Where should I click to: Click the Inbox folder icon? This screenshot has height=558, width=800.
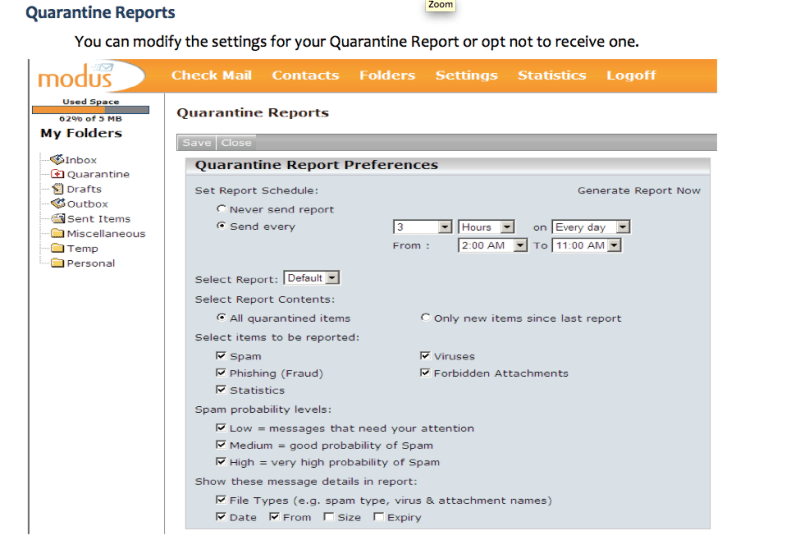tap(57, 160)
